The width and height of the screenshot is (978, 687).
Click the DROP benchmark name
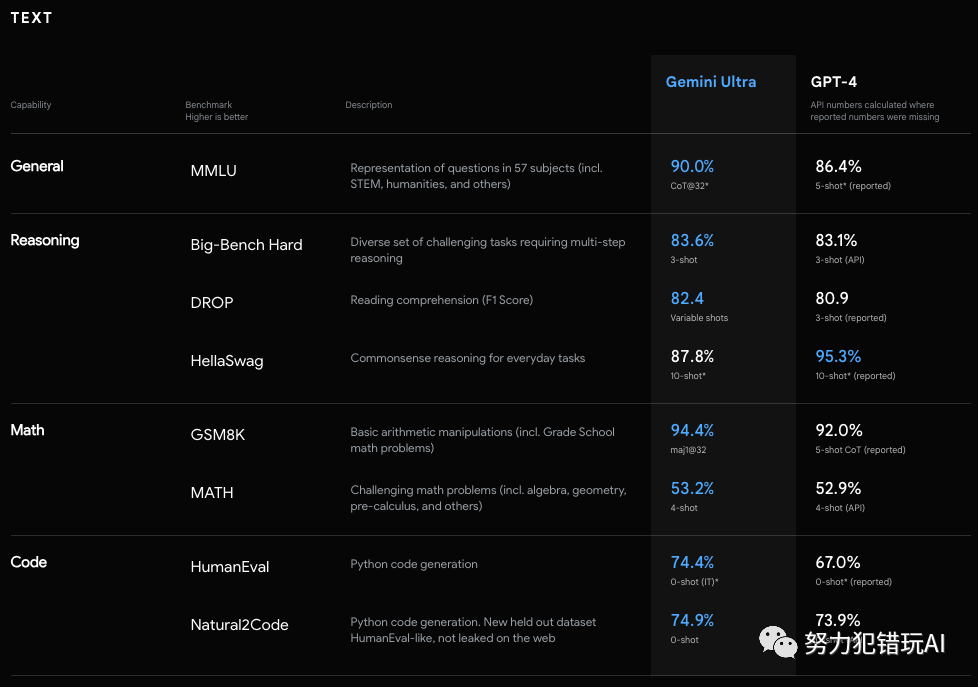point(211,303)
